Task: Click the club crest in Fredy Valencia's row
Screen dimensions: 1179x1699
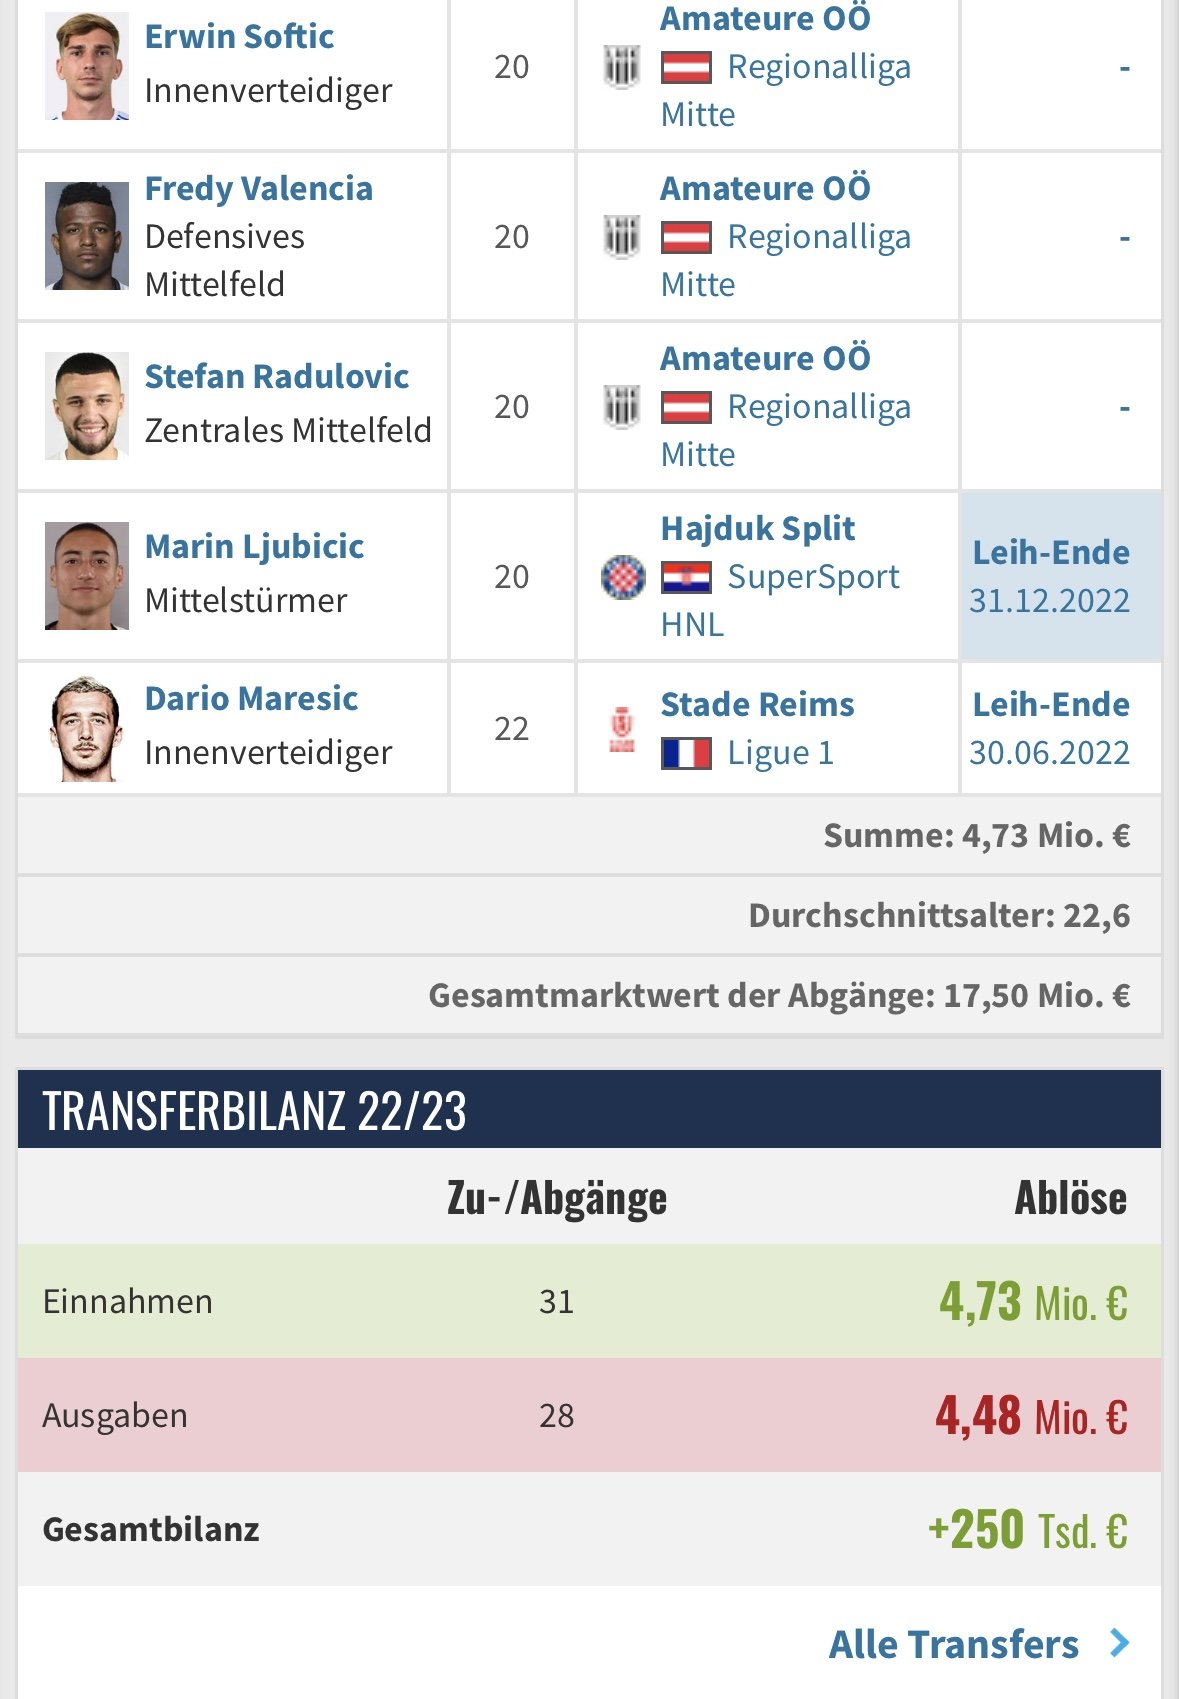Action: 622,238
